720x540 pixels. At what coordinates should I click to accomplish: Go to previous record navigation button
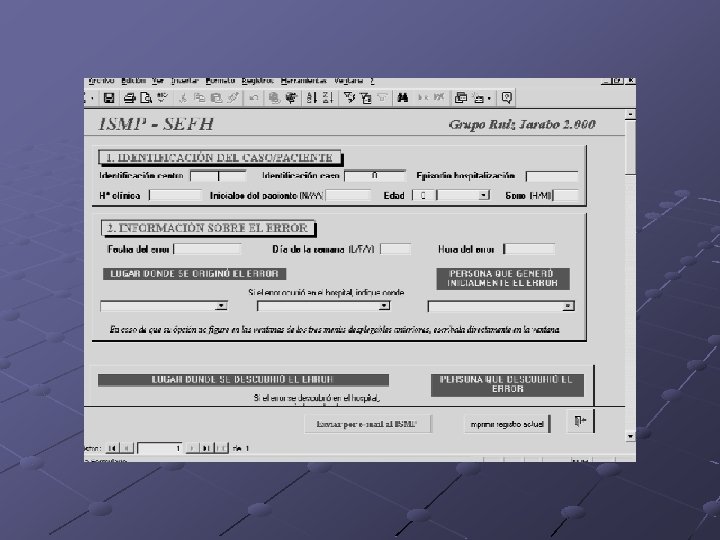[x=127, y=448]
